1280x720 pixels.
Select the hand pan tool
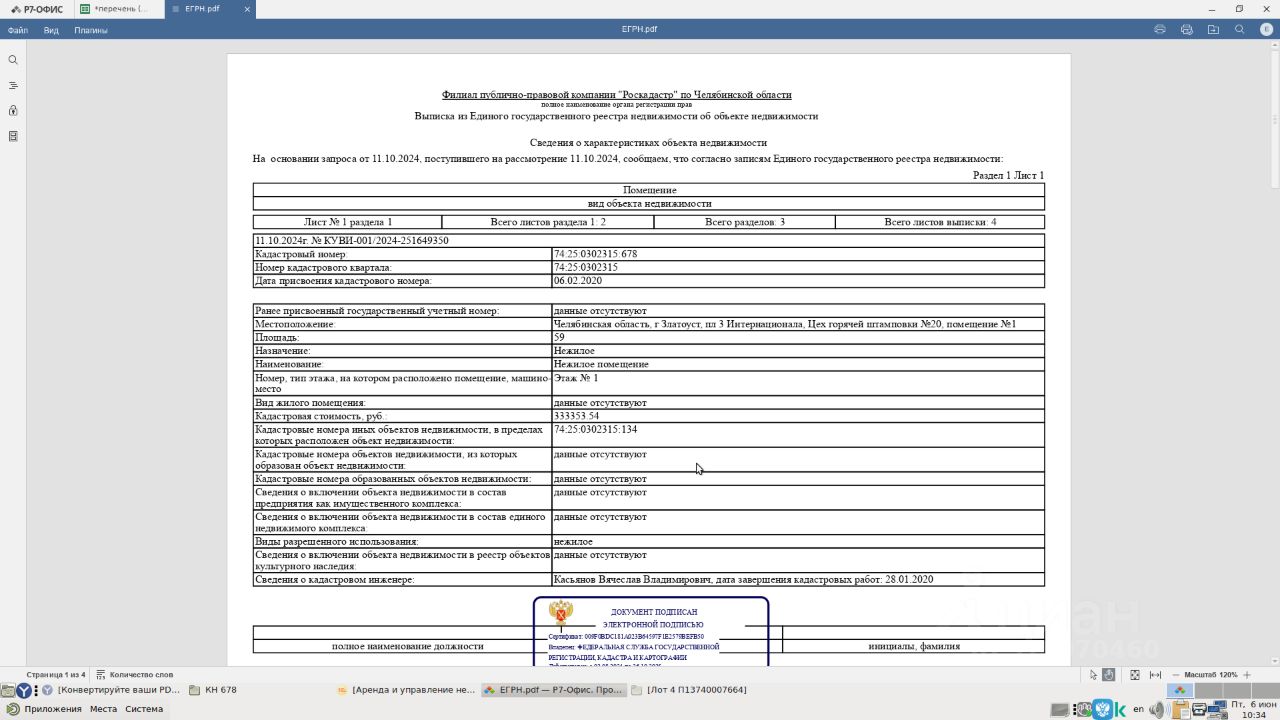tap(1108, 675)
